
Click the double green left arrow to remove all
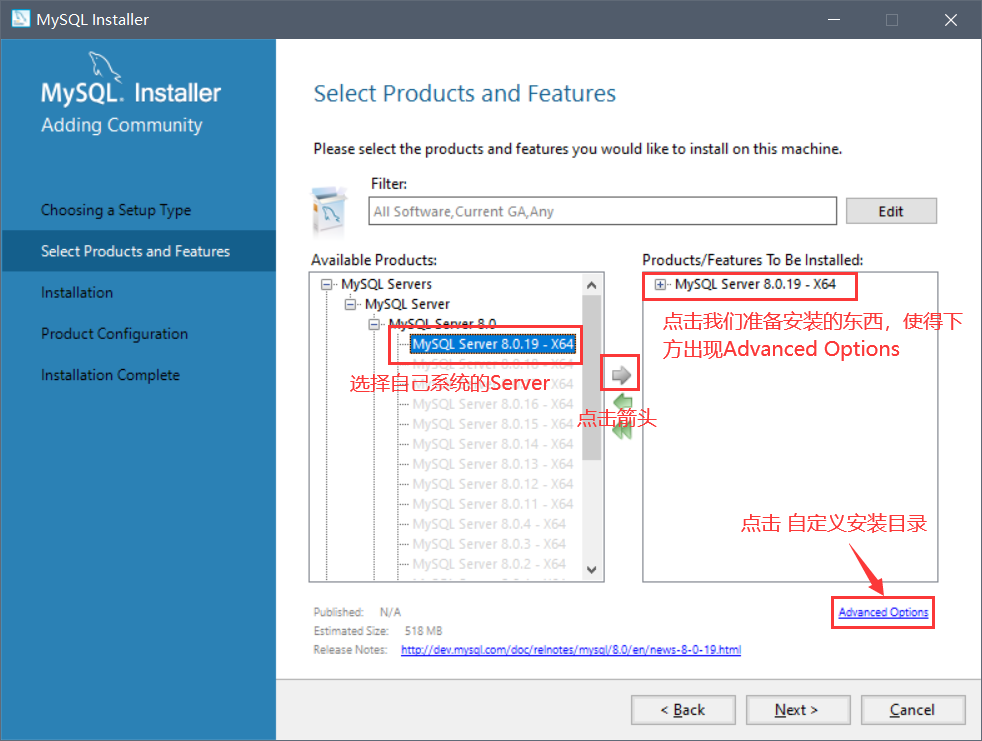point(621,429)
